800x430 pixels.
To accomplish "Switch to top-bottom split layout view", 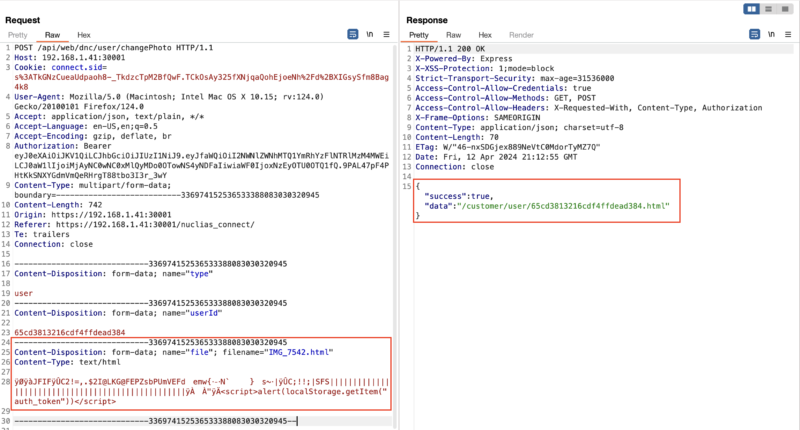I will pyautogui.click(x=768, y=8).
